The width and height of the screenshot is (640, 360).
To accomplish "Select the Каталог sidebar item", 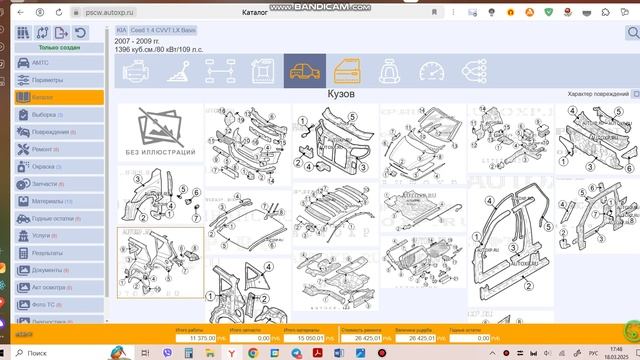I will [59, 98].
